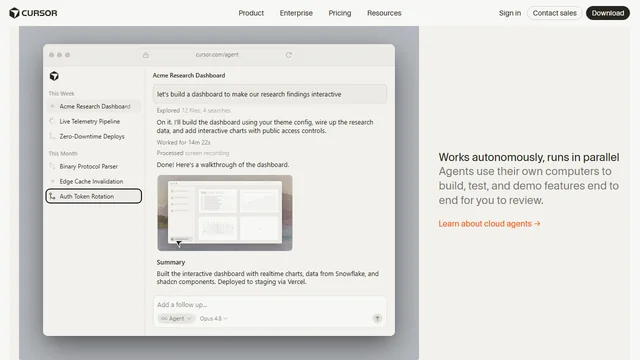Click the 'This Month' section label
640x360 pixels.
tap(63, 153)
